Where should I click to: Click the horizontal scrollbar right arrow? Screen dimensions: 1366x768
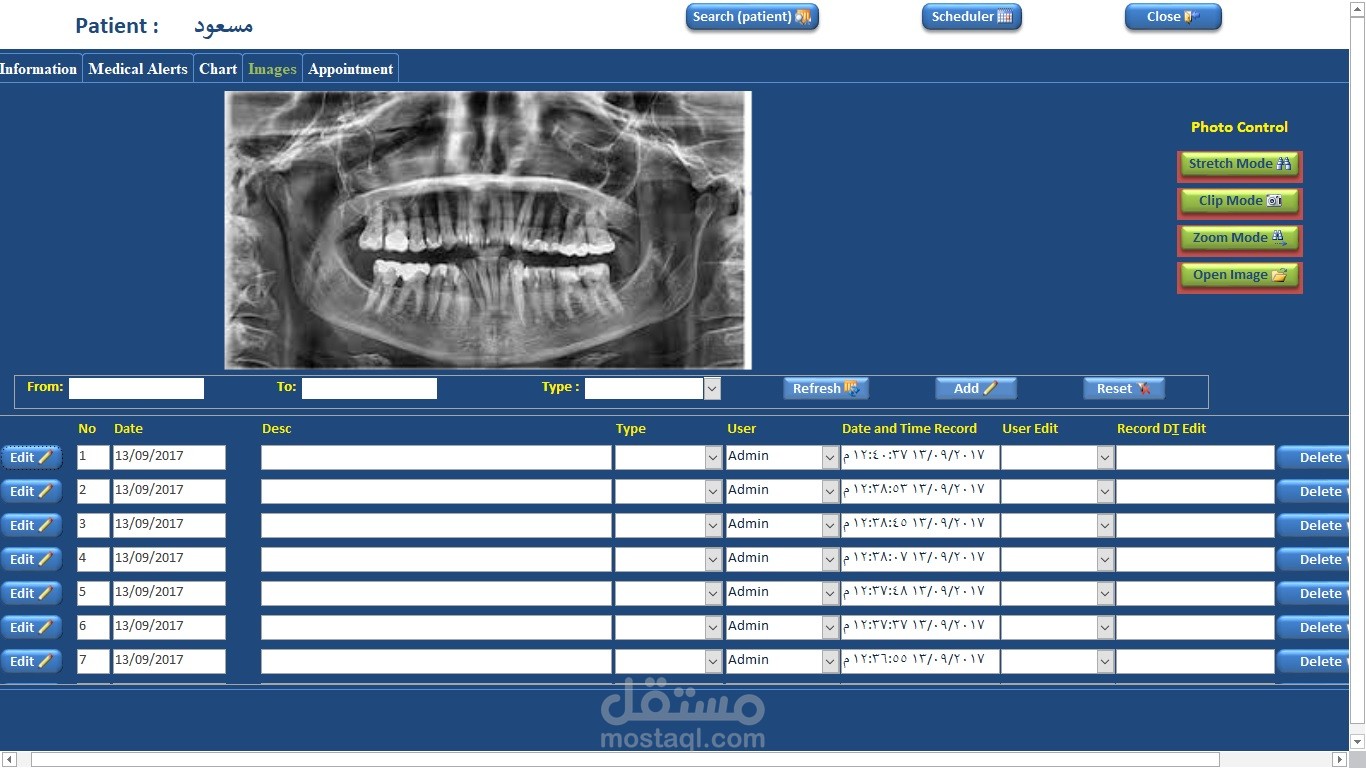coord(1340,760)
